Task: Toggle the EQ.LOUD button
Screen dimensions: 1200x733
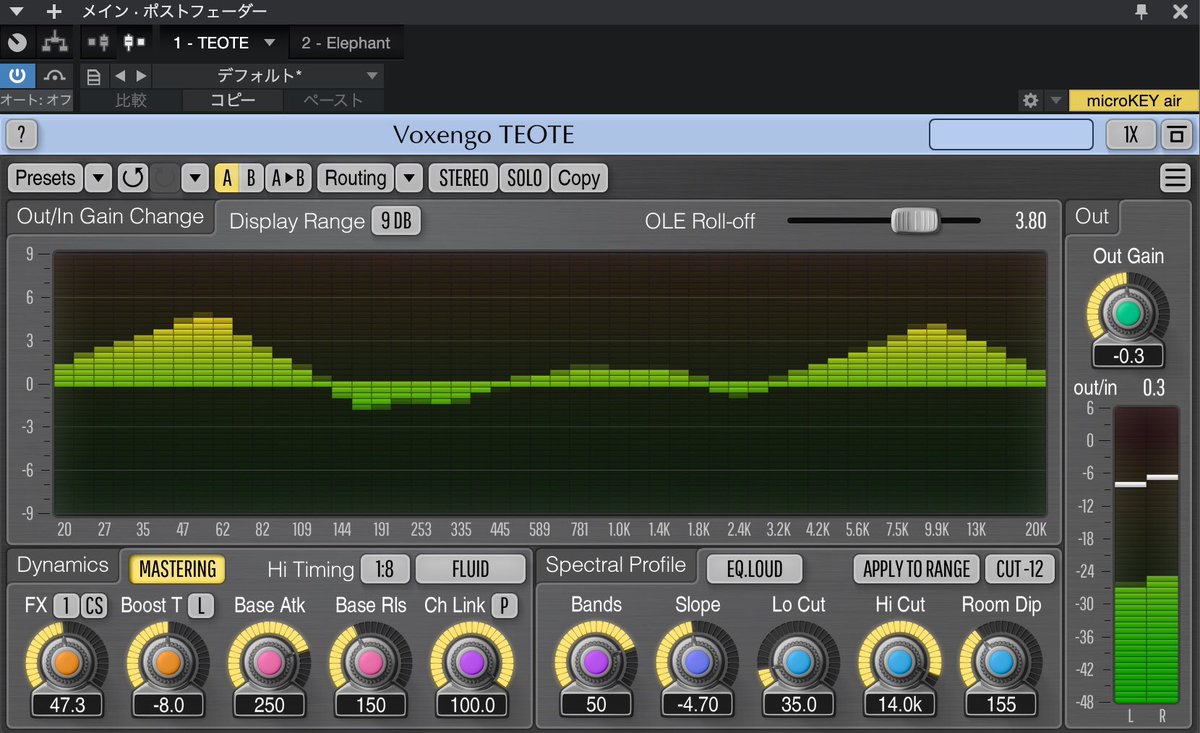Action: coord(755,569)
